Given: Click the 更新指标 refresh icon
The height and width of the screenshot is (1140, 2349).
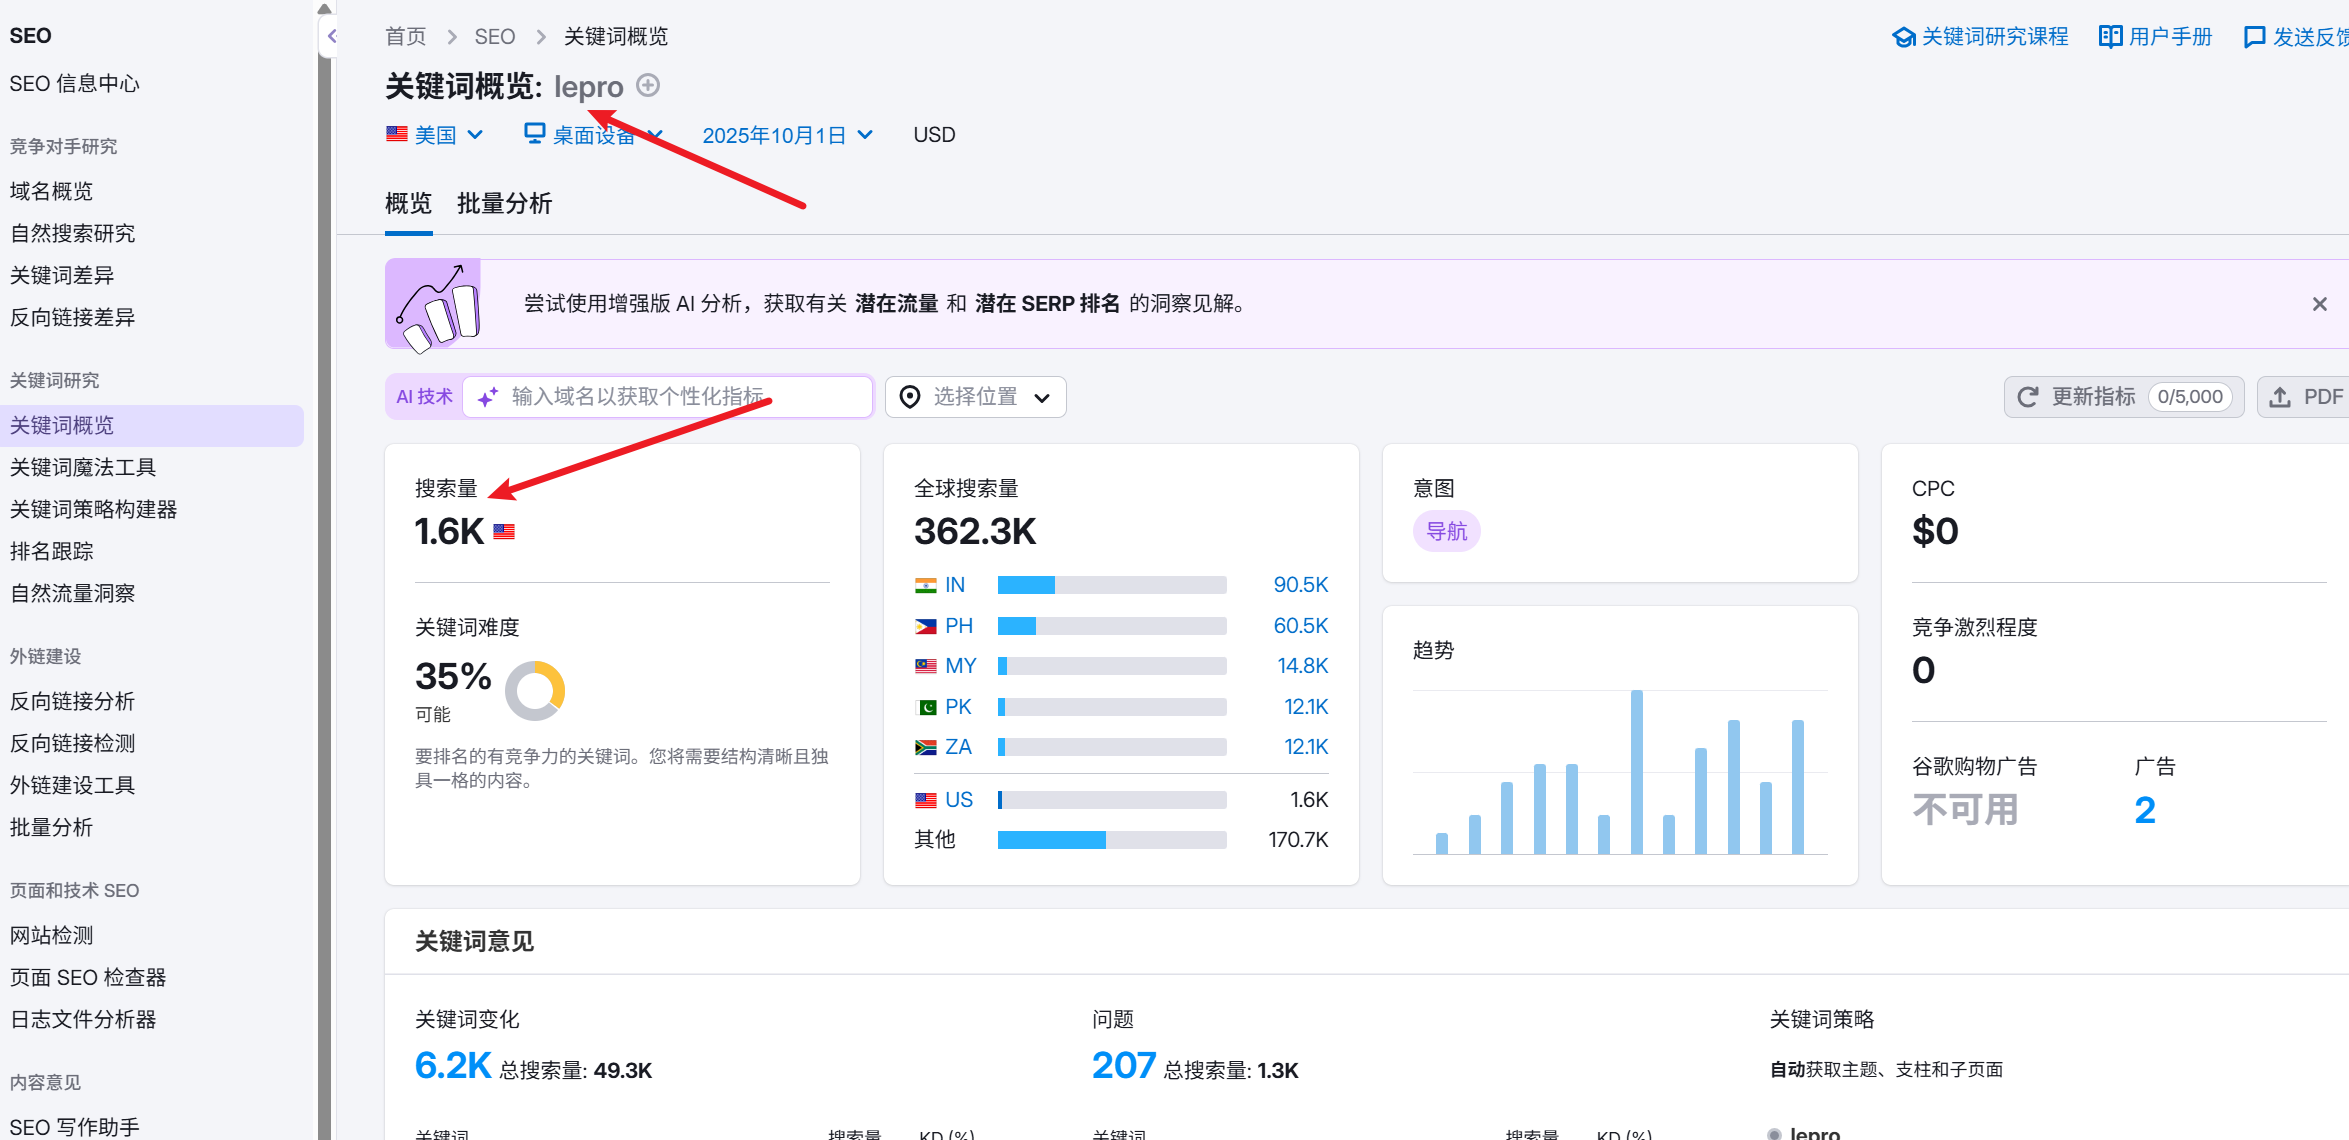Looking at the screenshot, I should pyautogui.click(x=2028, y=397).
